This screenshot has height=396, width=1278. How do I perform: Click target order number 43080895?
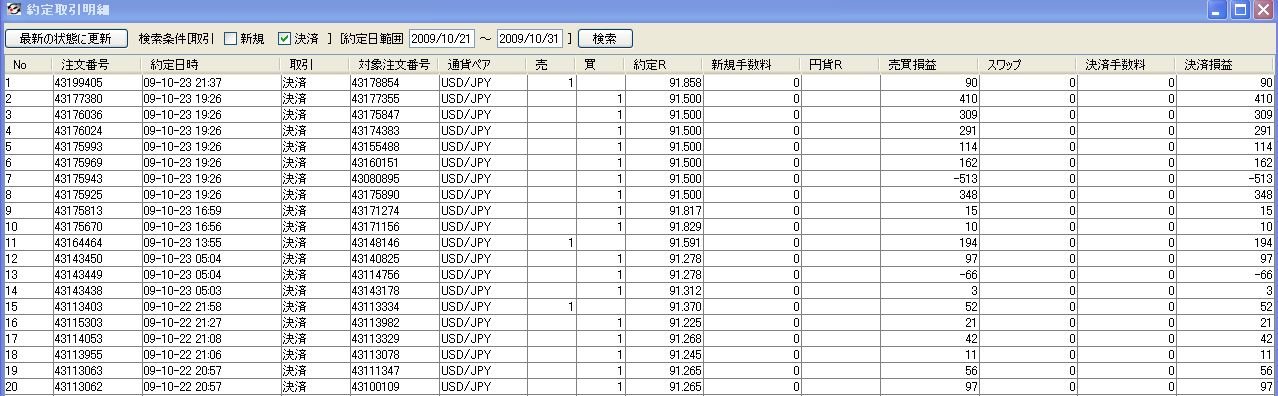[376, 178]
